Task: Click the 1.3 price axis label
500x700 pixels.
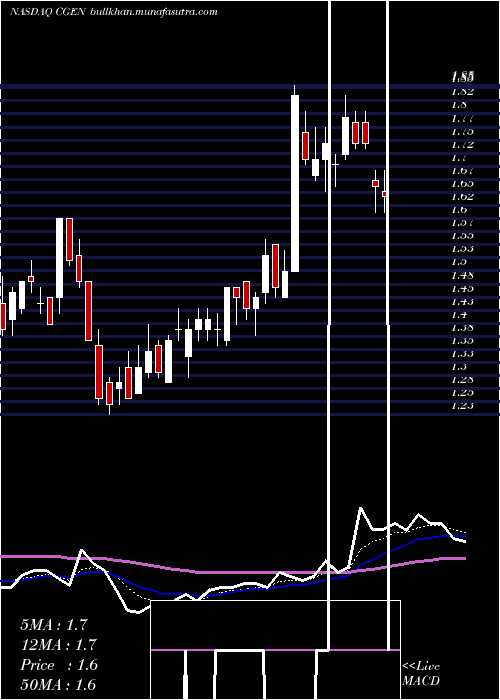Action: pyautogui.click(x=459, y=366)
